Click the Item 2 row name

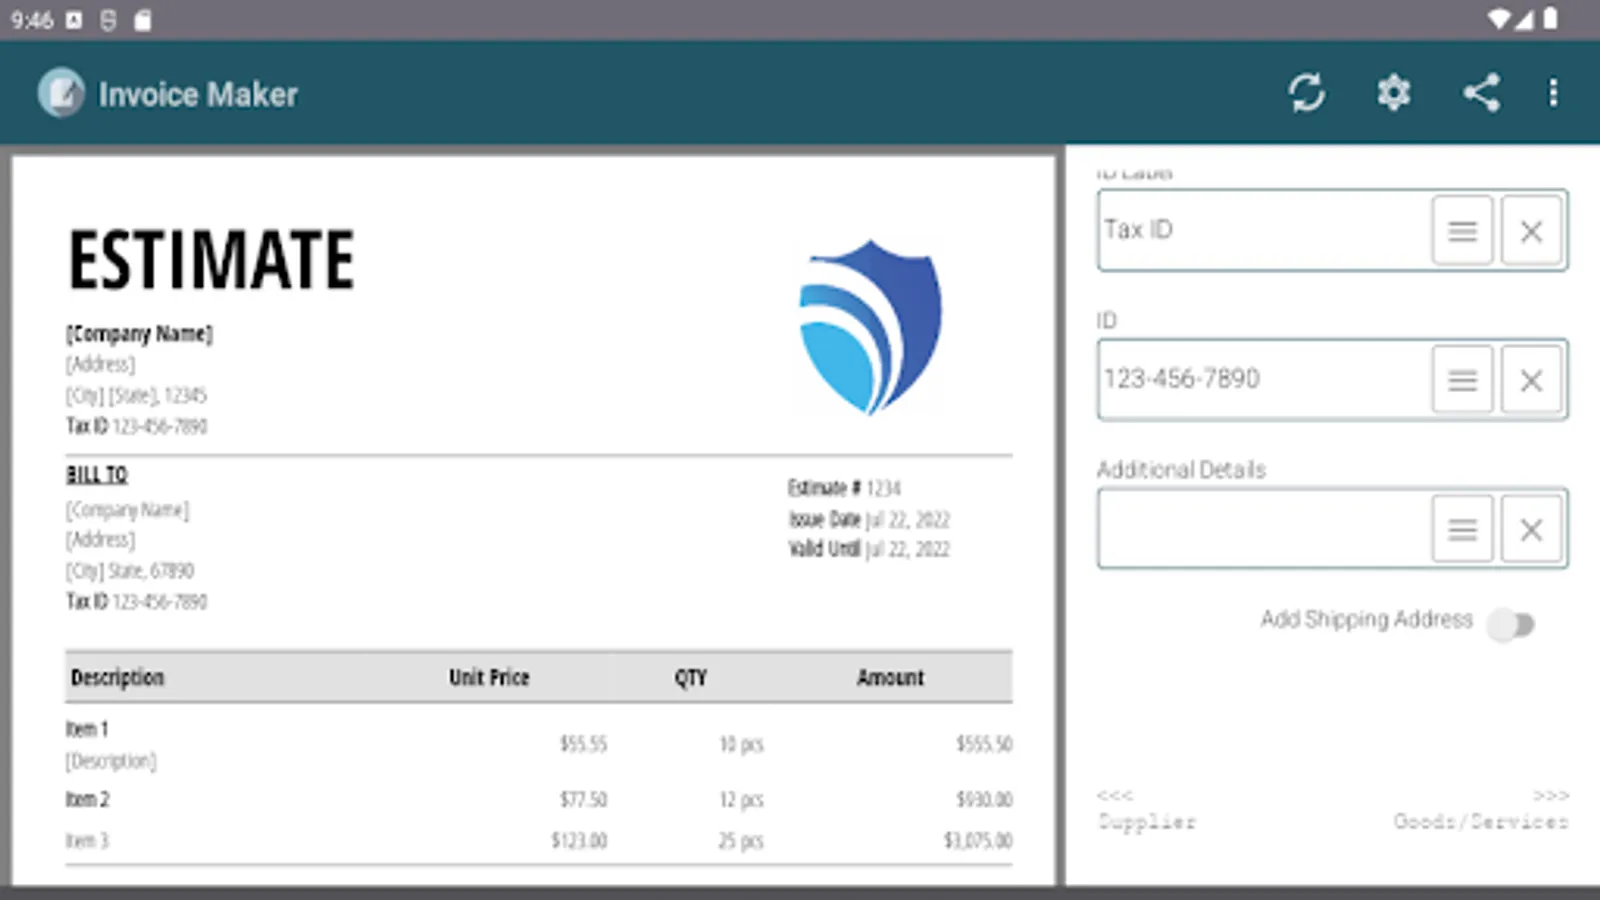(x=88, y=799)
